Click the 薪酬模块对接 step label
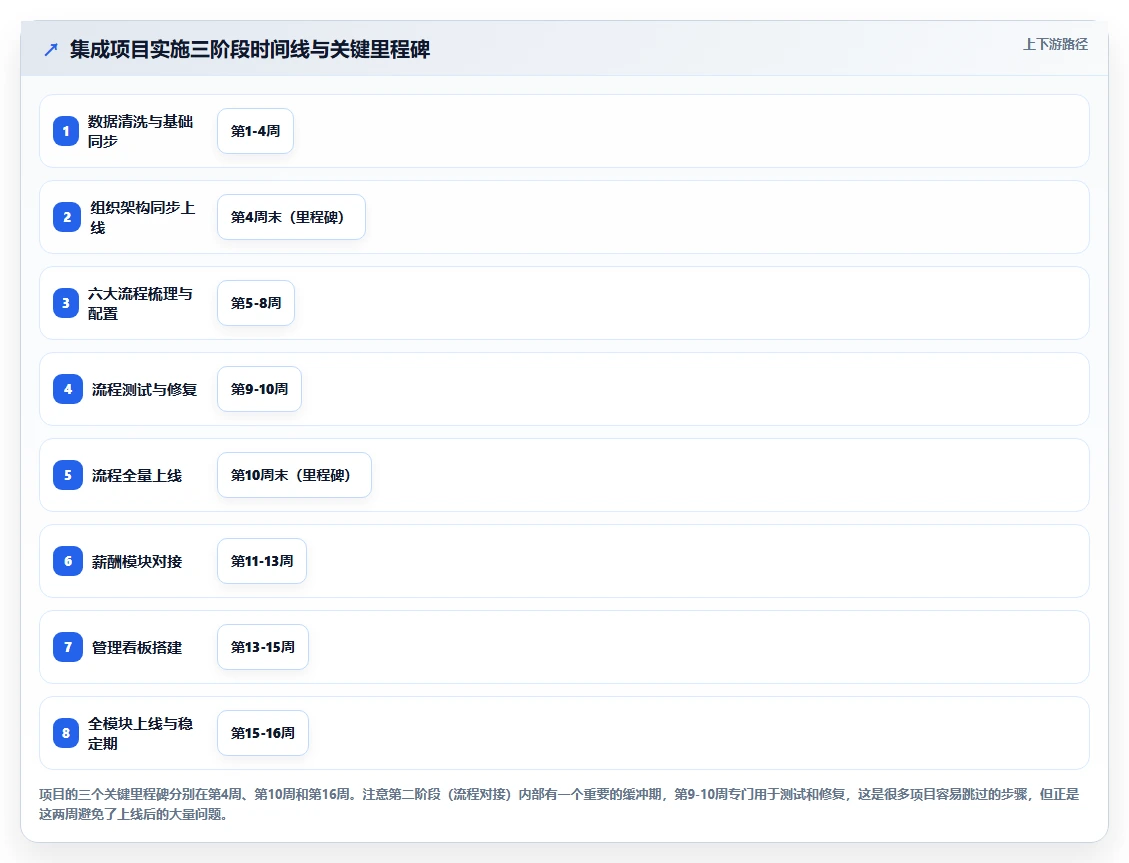This screenshot has width=1129, height=863. point(137,561)
